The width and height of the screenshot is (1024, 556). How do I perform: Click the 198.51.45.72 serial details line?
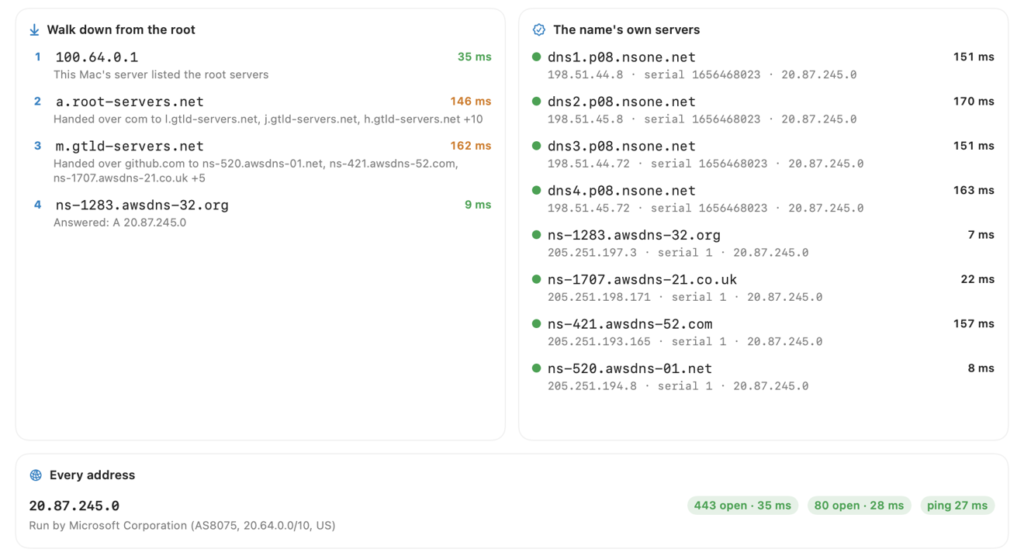[705, 208]
